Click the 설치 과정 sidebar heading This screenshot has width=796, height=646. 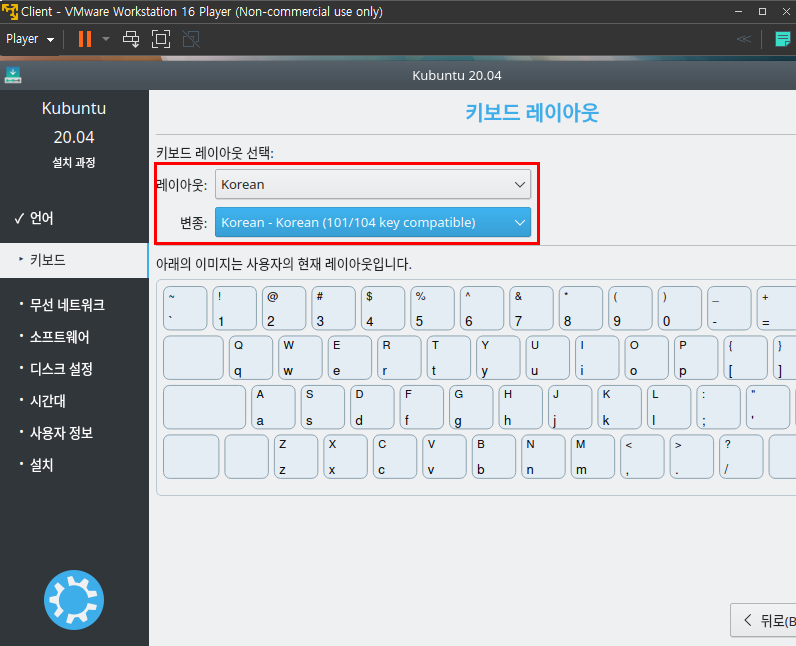[74, 162]
